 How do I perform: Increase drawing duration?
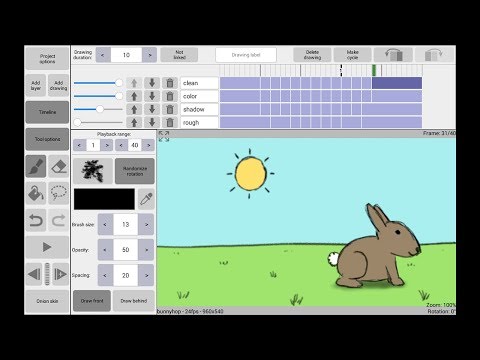pyautogui.click(x=149, y=55)
